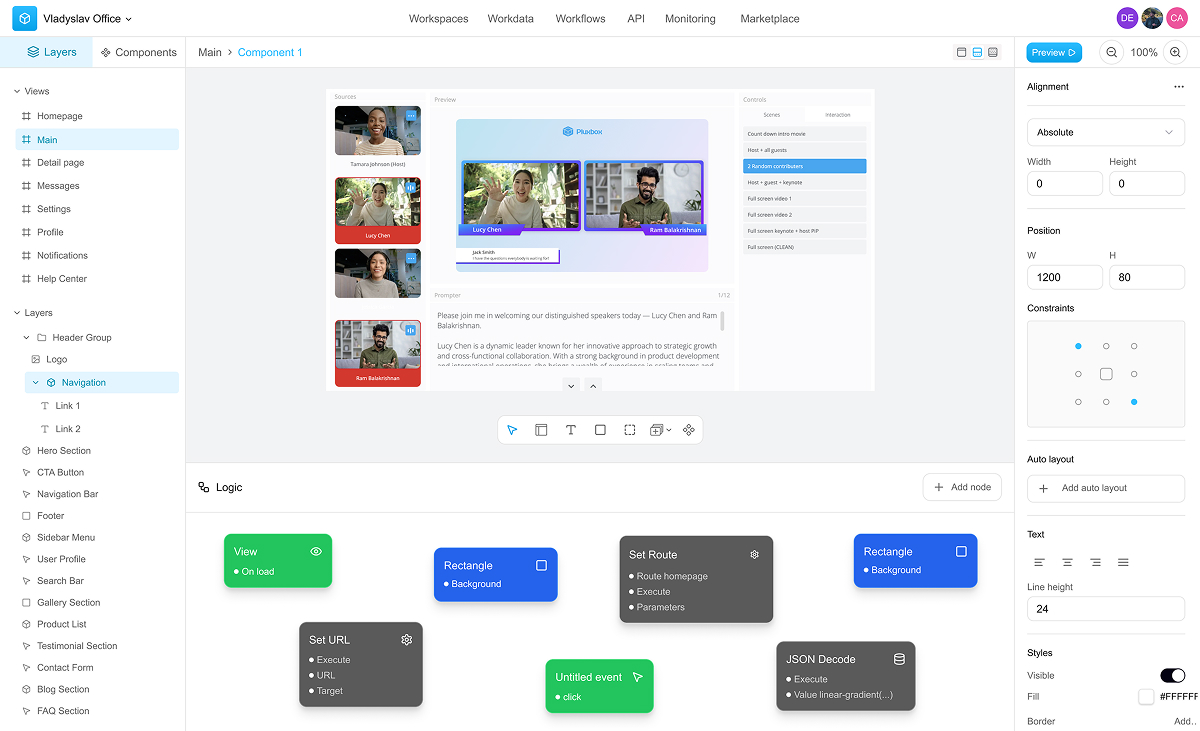Click the center text alignment icon
Screen dimensions: 1200x731
tap(1067, 563)
